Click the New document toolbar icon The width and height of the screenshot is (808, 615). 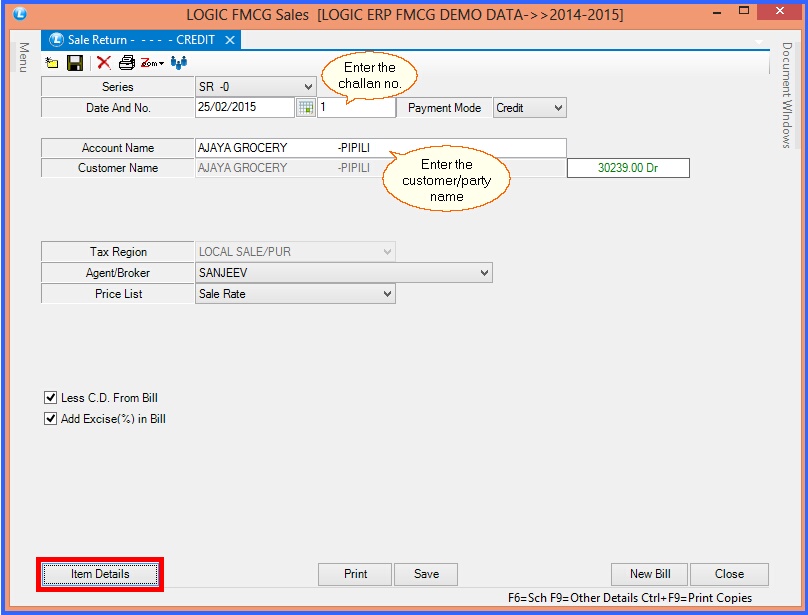[x=52, y=63]
